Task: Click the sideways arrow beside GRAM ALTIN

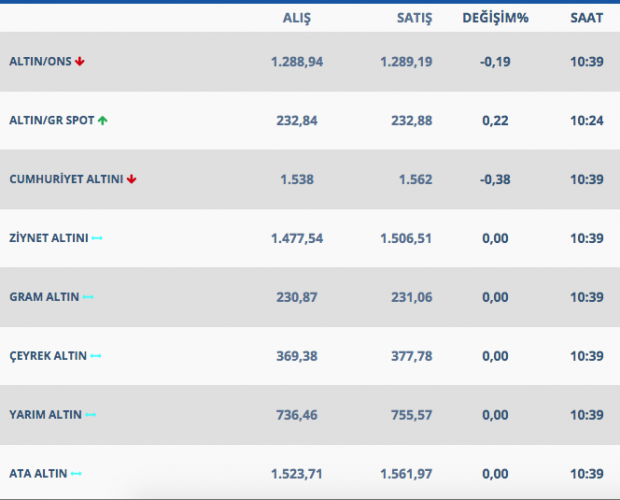Action: coord(88,297)
